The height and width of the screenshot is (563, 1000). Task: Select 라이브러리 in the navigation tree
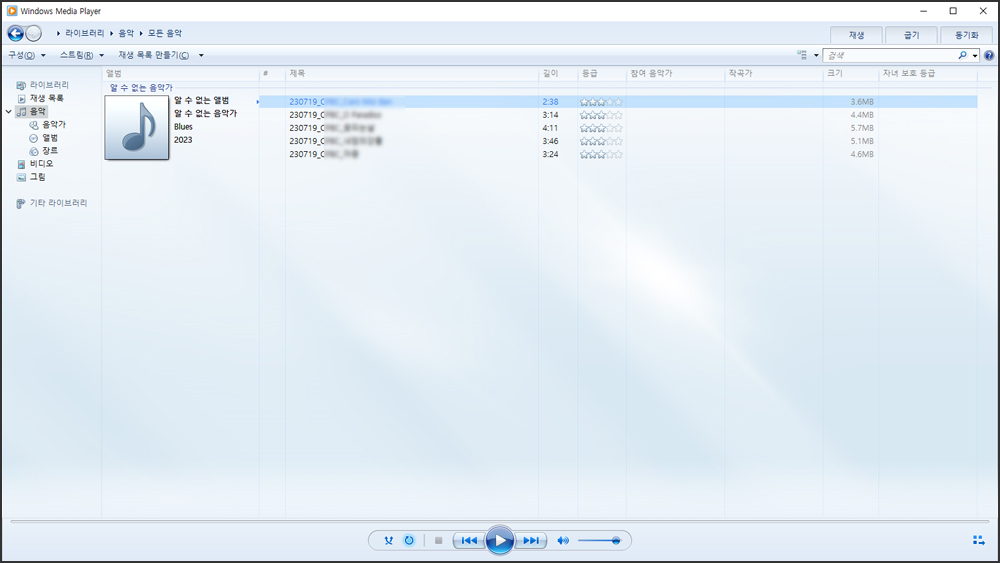49,85
